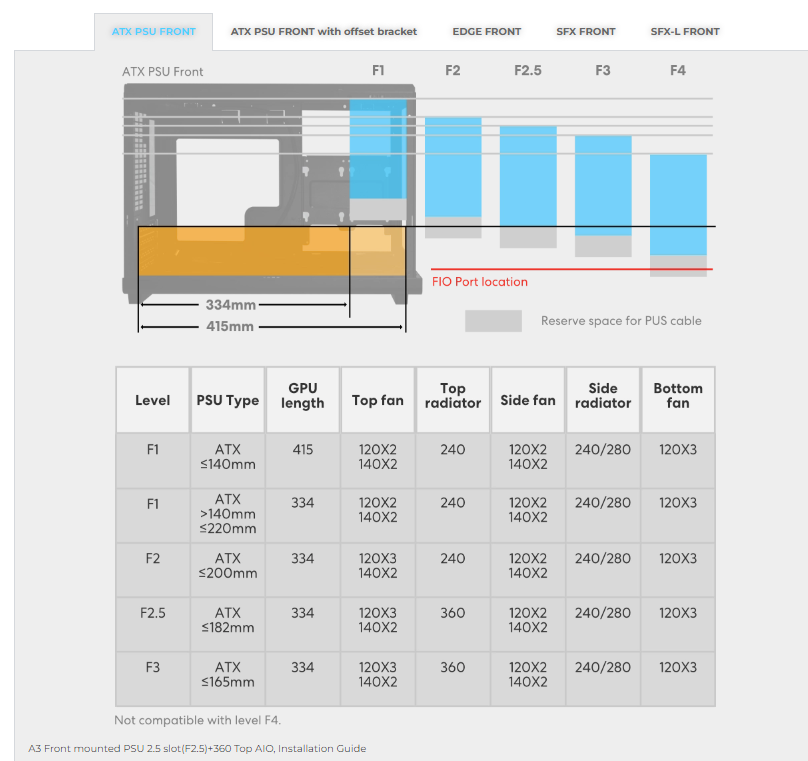Click the F2 blue clearance bar in diagram
The image size is (808, 761).
coord(453,167)
